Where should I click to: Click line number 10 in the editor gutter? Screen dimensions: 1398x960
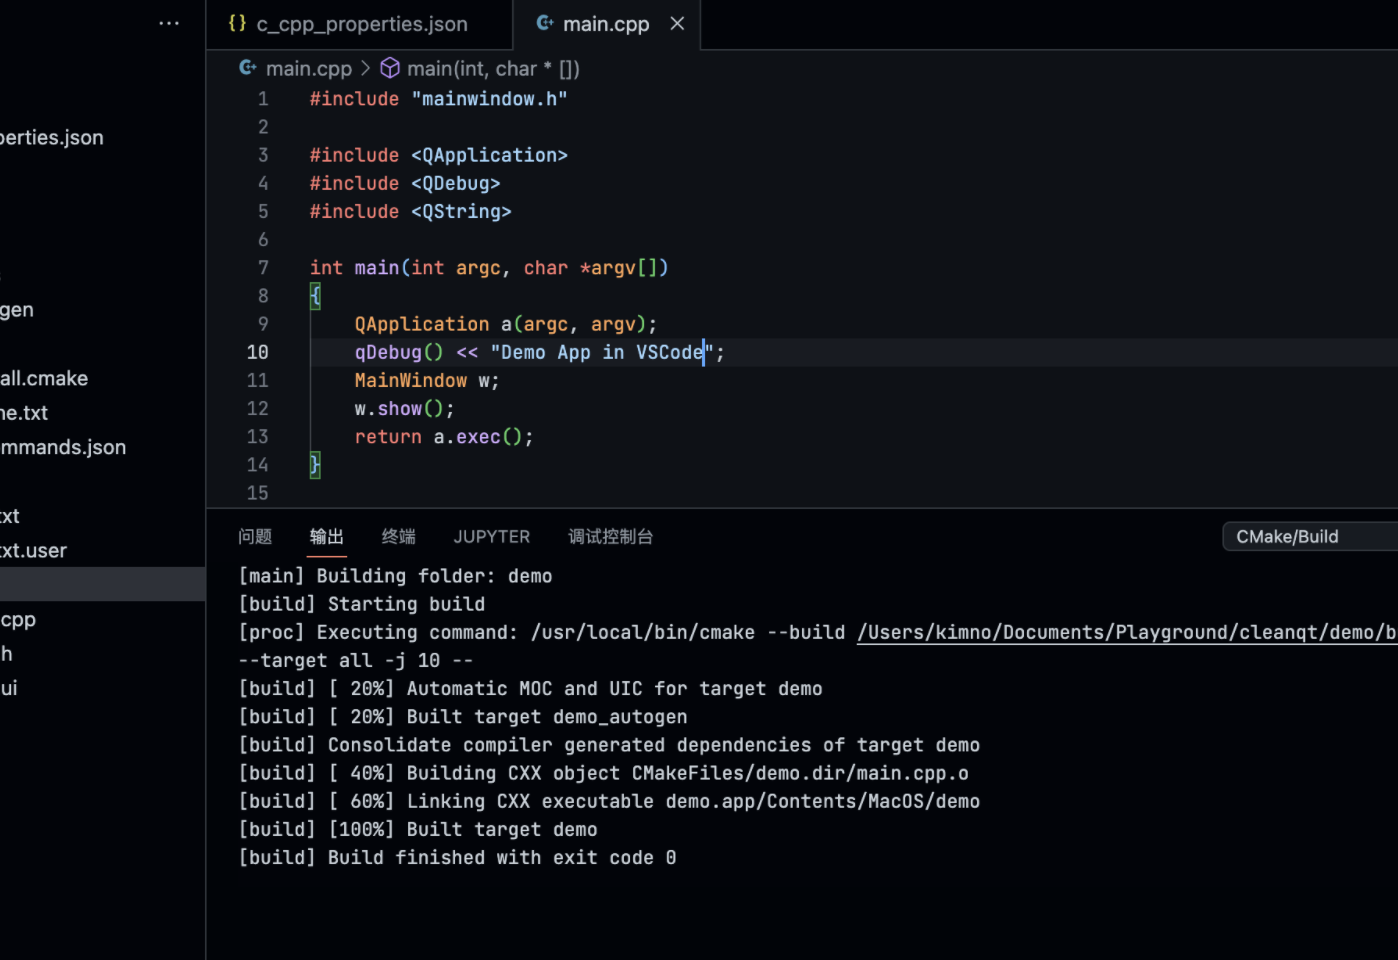click(x=257, y=352)
